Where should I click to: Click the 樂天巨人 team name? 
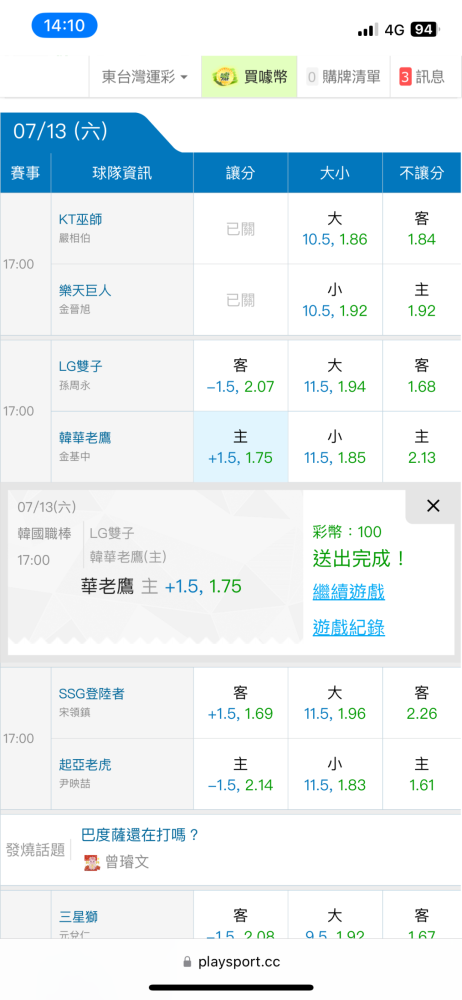(x=85, y=291)
